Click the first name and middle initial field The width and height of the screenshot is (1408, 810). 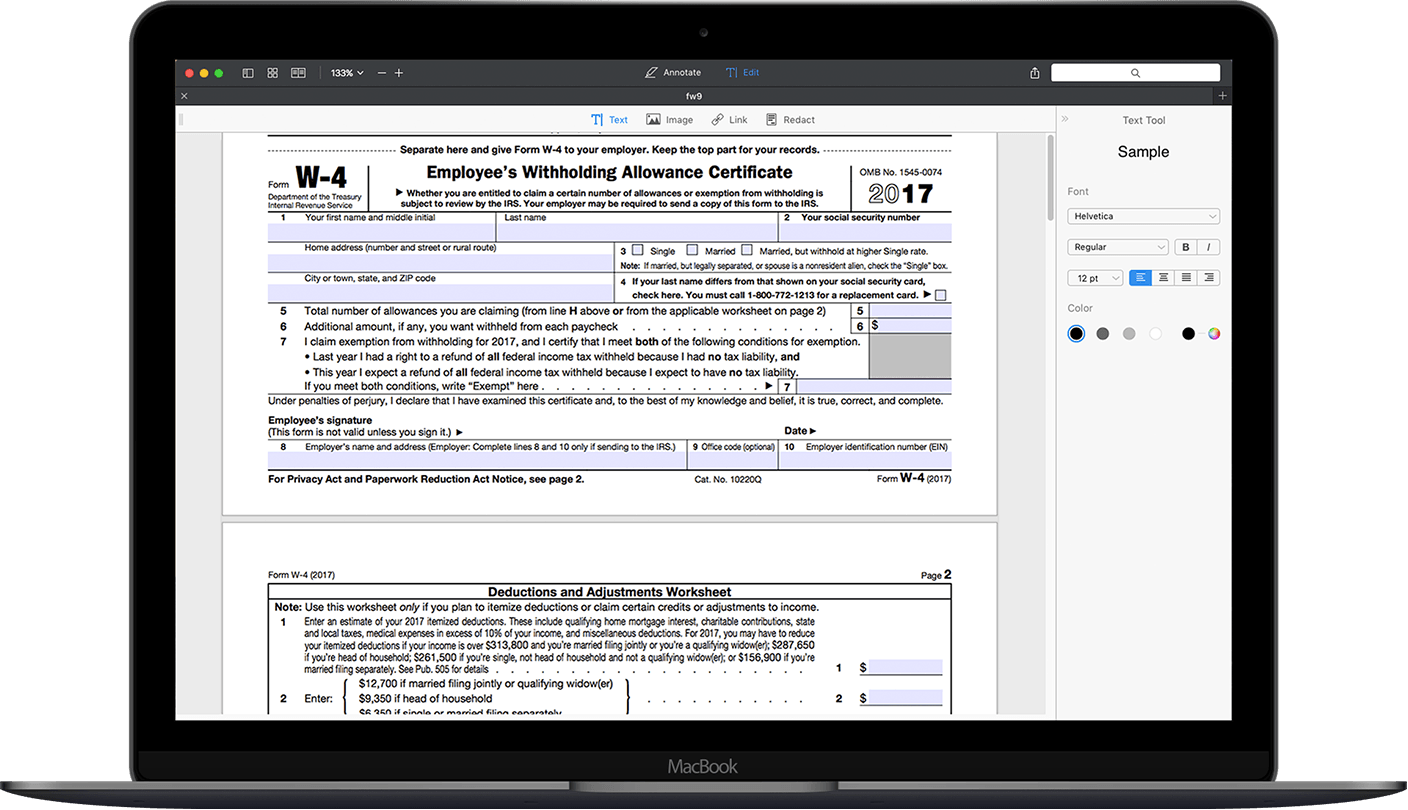(384, 233)
